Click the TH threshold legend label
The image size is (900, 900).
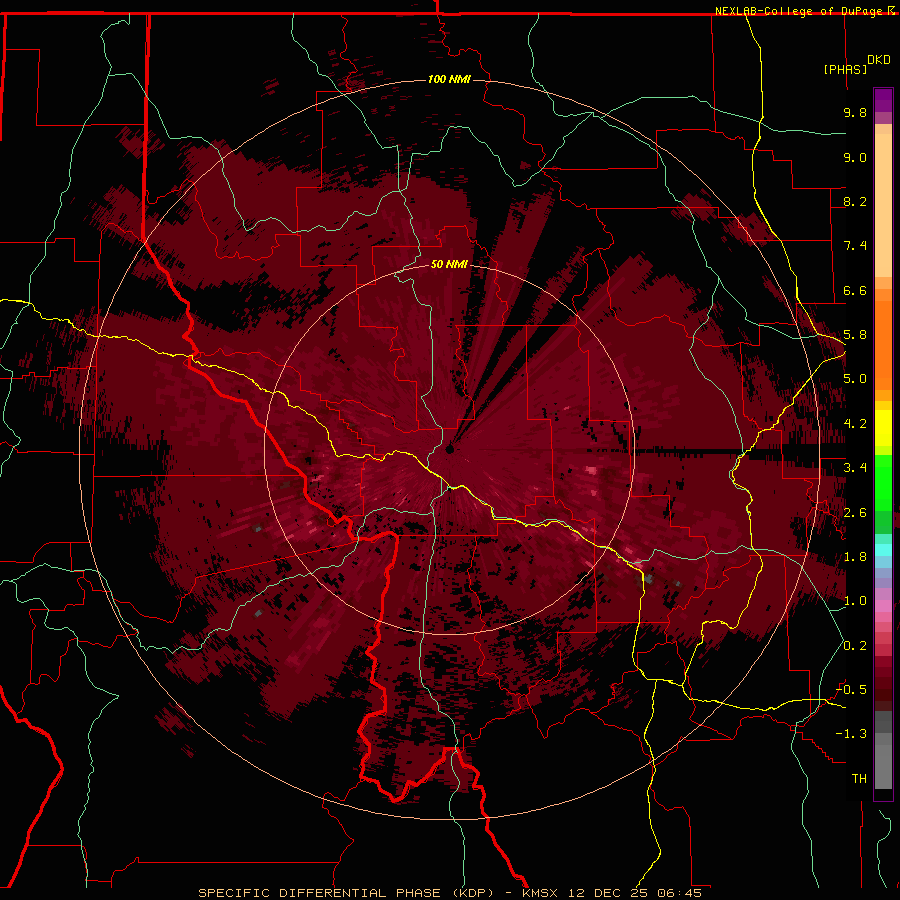click(x=859, y=779)
